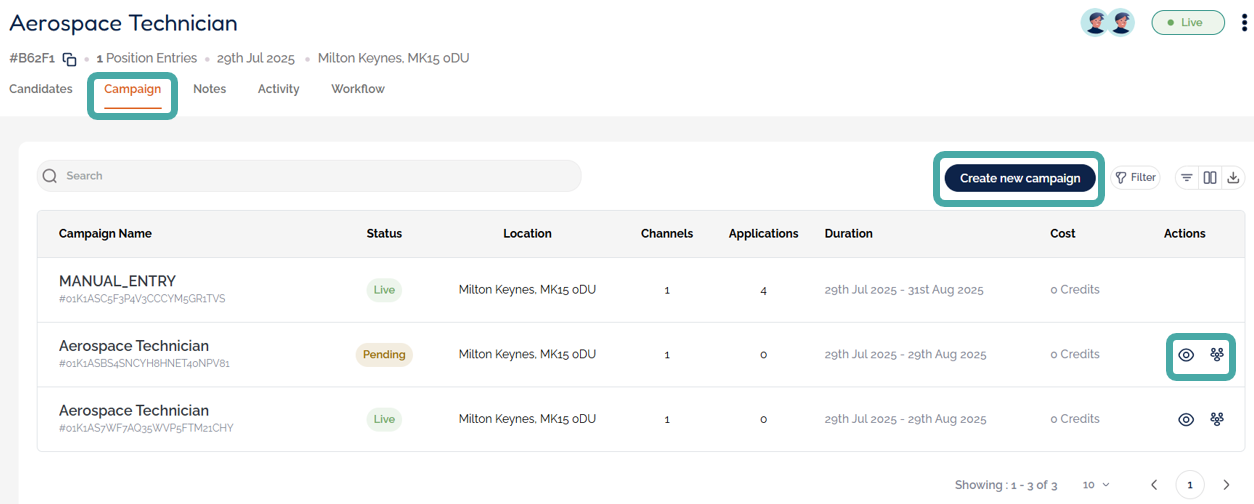Viewport: 1254px width, 504px height.
Task: Open the column layout icon
Action: click(x=1210, y=178)
